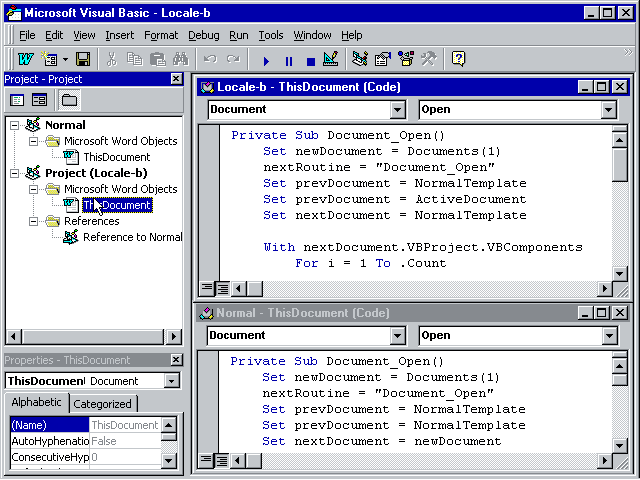
Task: Open the Properties Window toolbar icon
Action: [x=383, y=59]
